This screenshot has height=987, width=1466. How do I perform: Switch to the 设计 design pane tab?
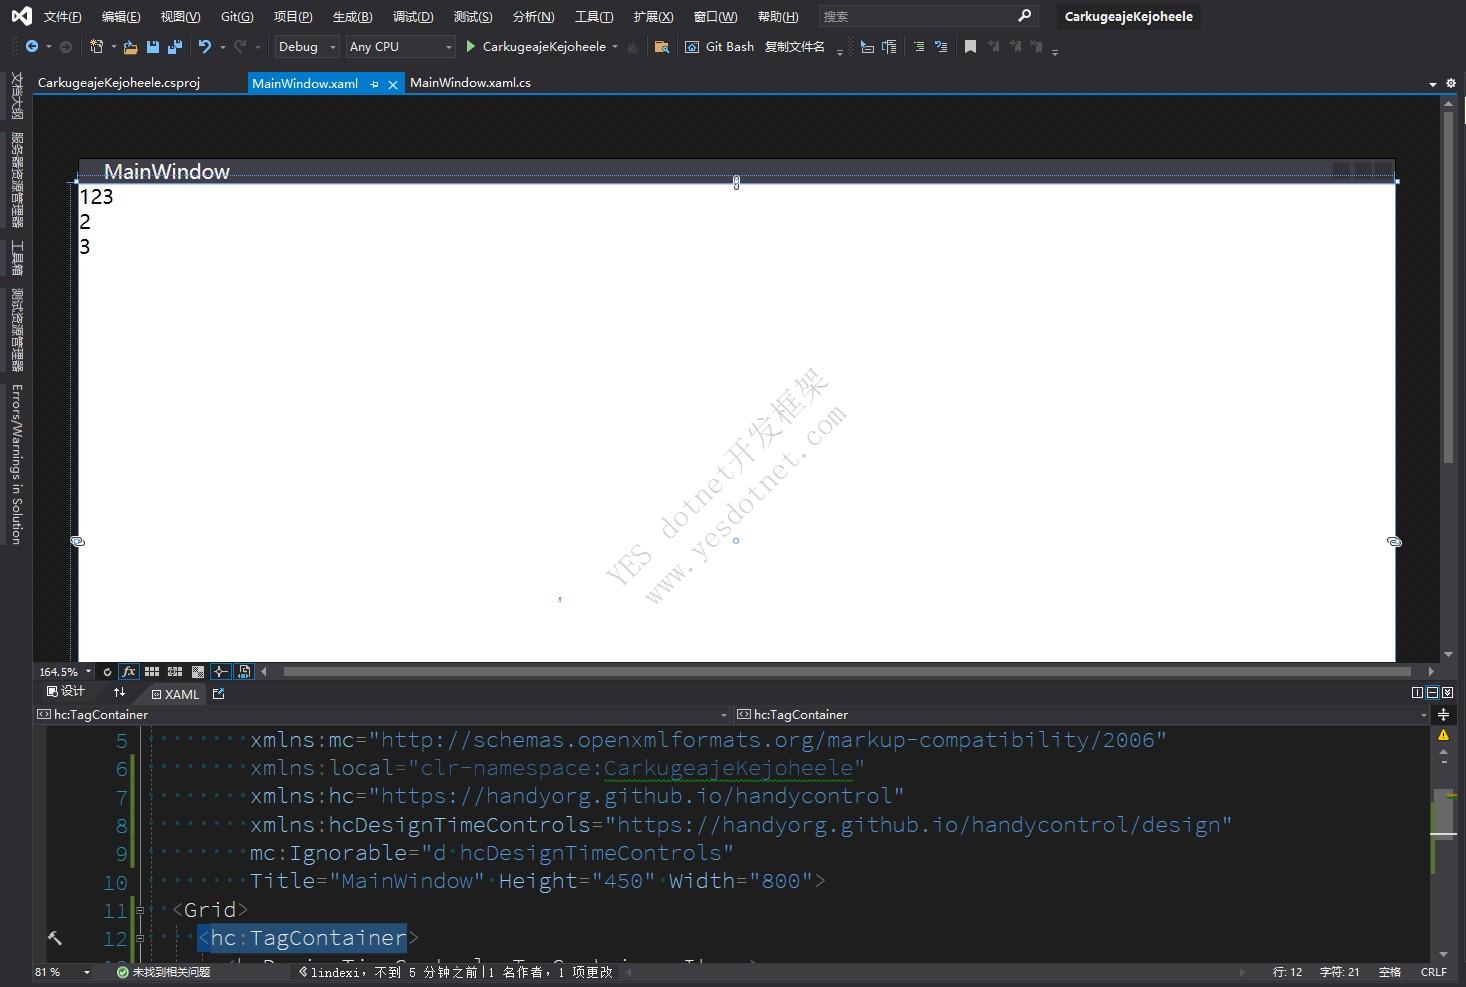66,692
